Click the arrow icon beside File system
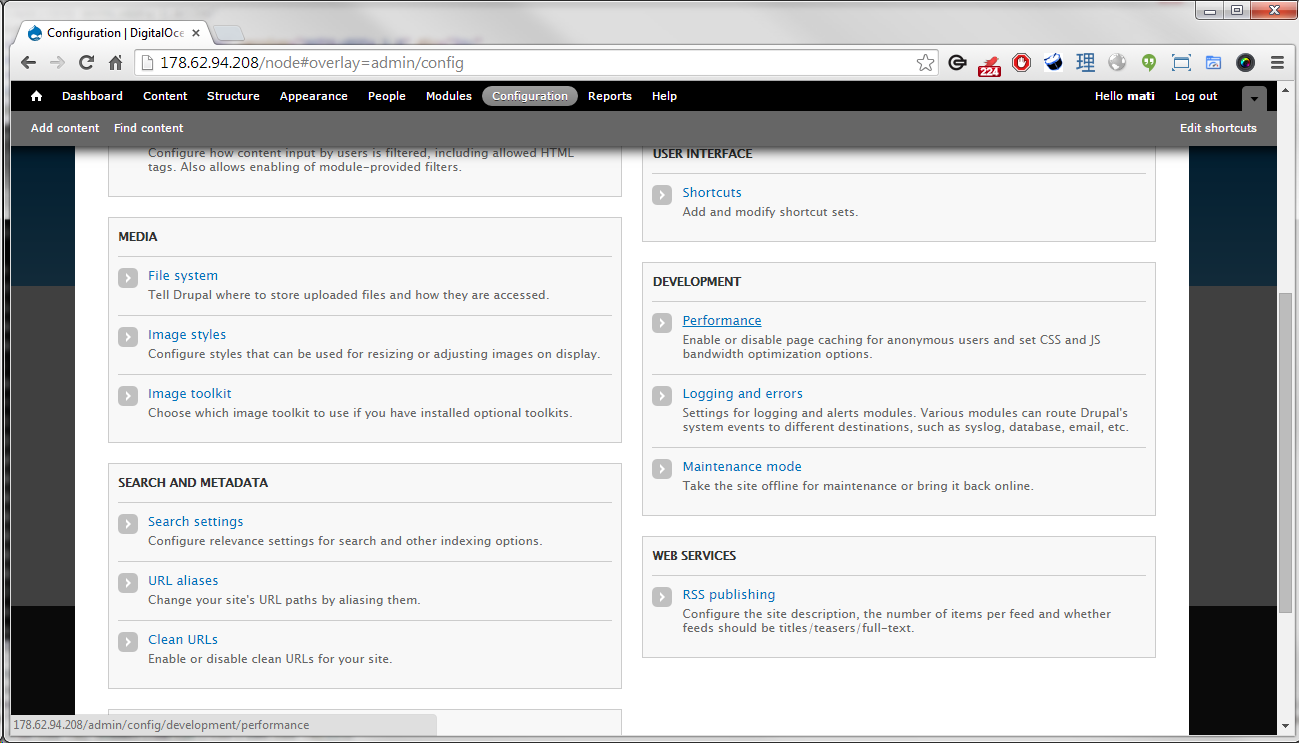The image size is (1299, 743). point(128,278)
